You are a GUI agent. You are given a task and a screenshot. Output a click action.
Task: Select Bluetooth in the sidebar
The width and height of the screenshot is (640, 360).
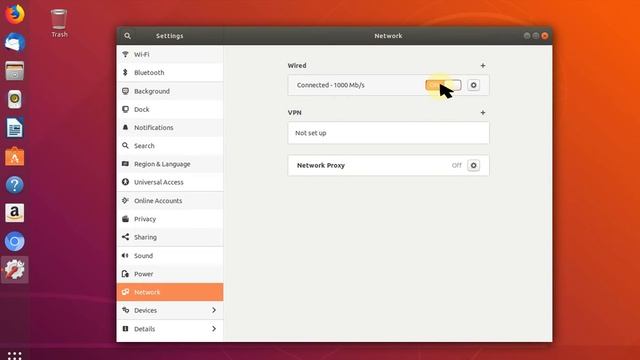pos(170,73)
